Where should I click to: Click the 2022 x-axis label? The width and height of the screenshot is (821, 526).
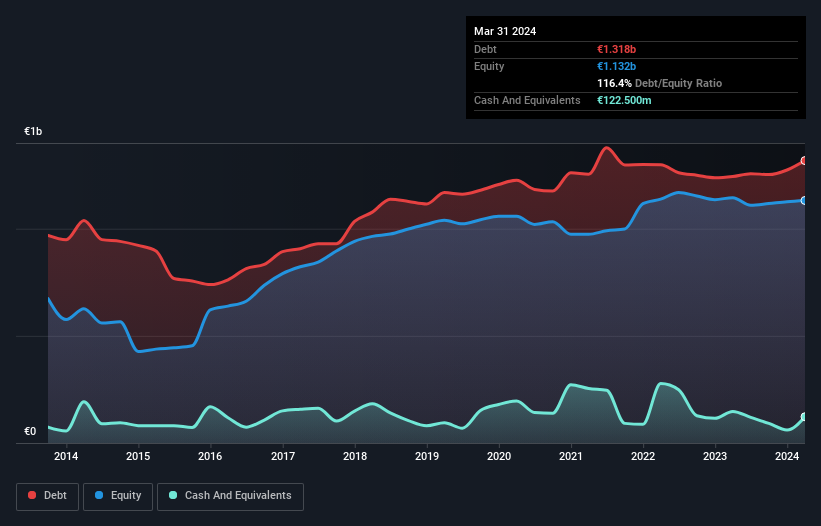(643, 456)
